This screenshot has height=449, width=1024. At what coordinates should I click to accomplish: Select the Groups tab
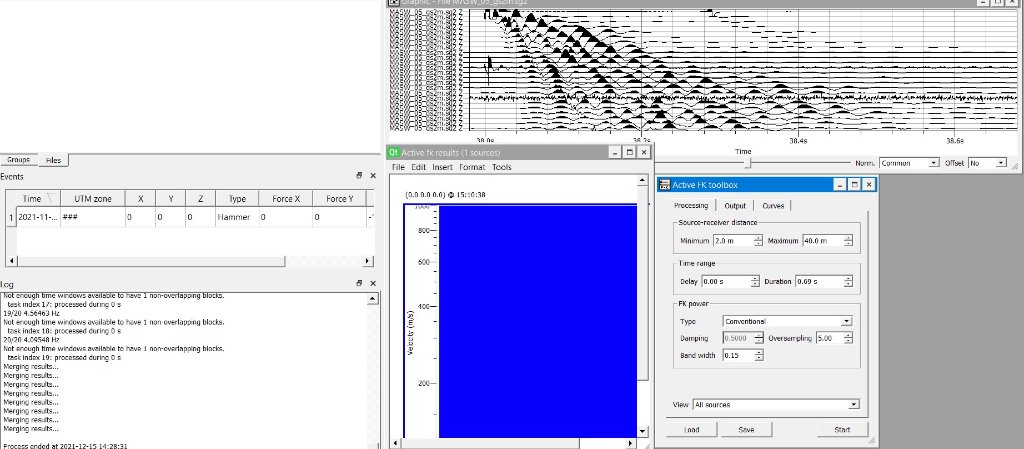18,160
